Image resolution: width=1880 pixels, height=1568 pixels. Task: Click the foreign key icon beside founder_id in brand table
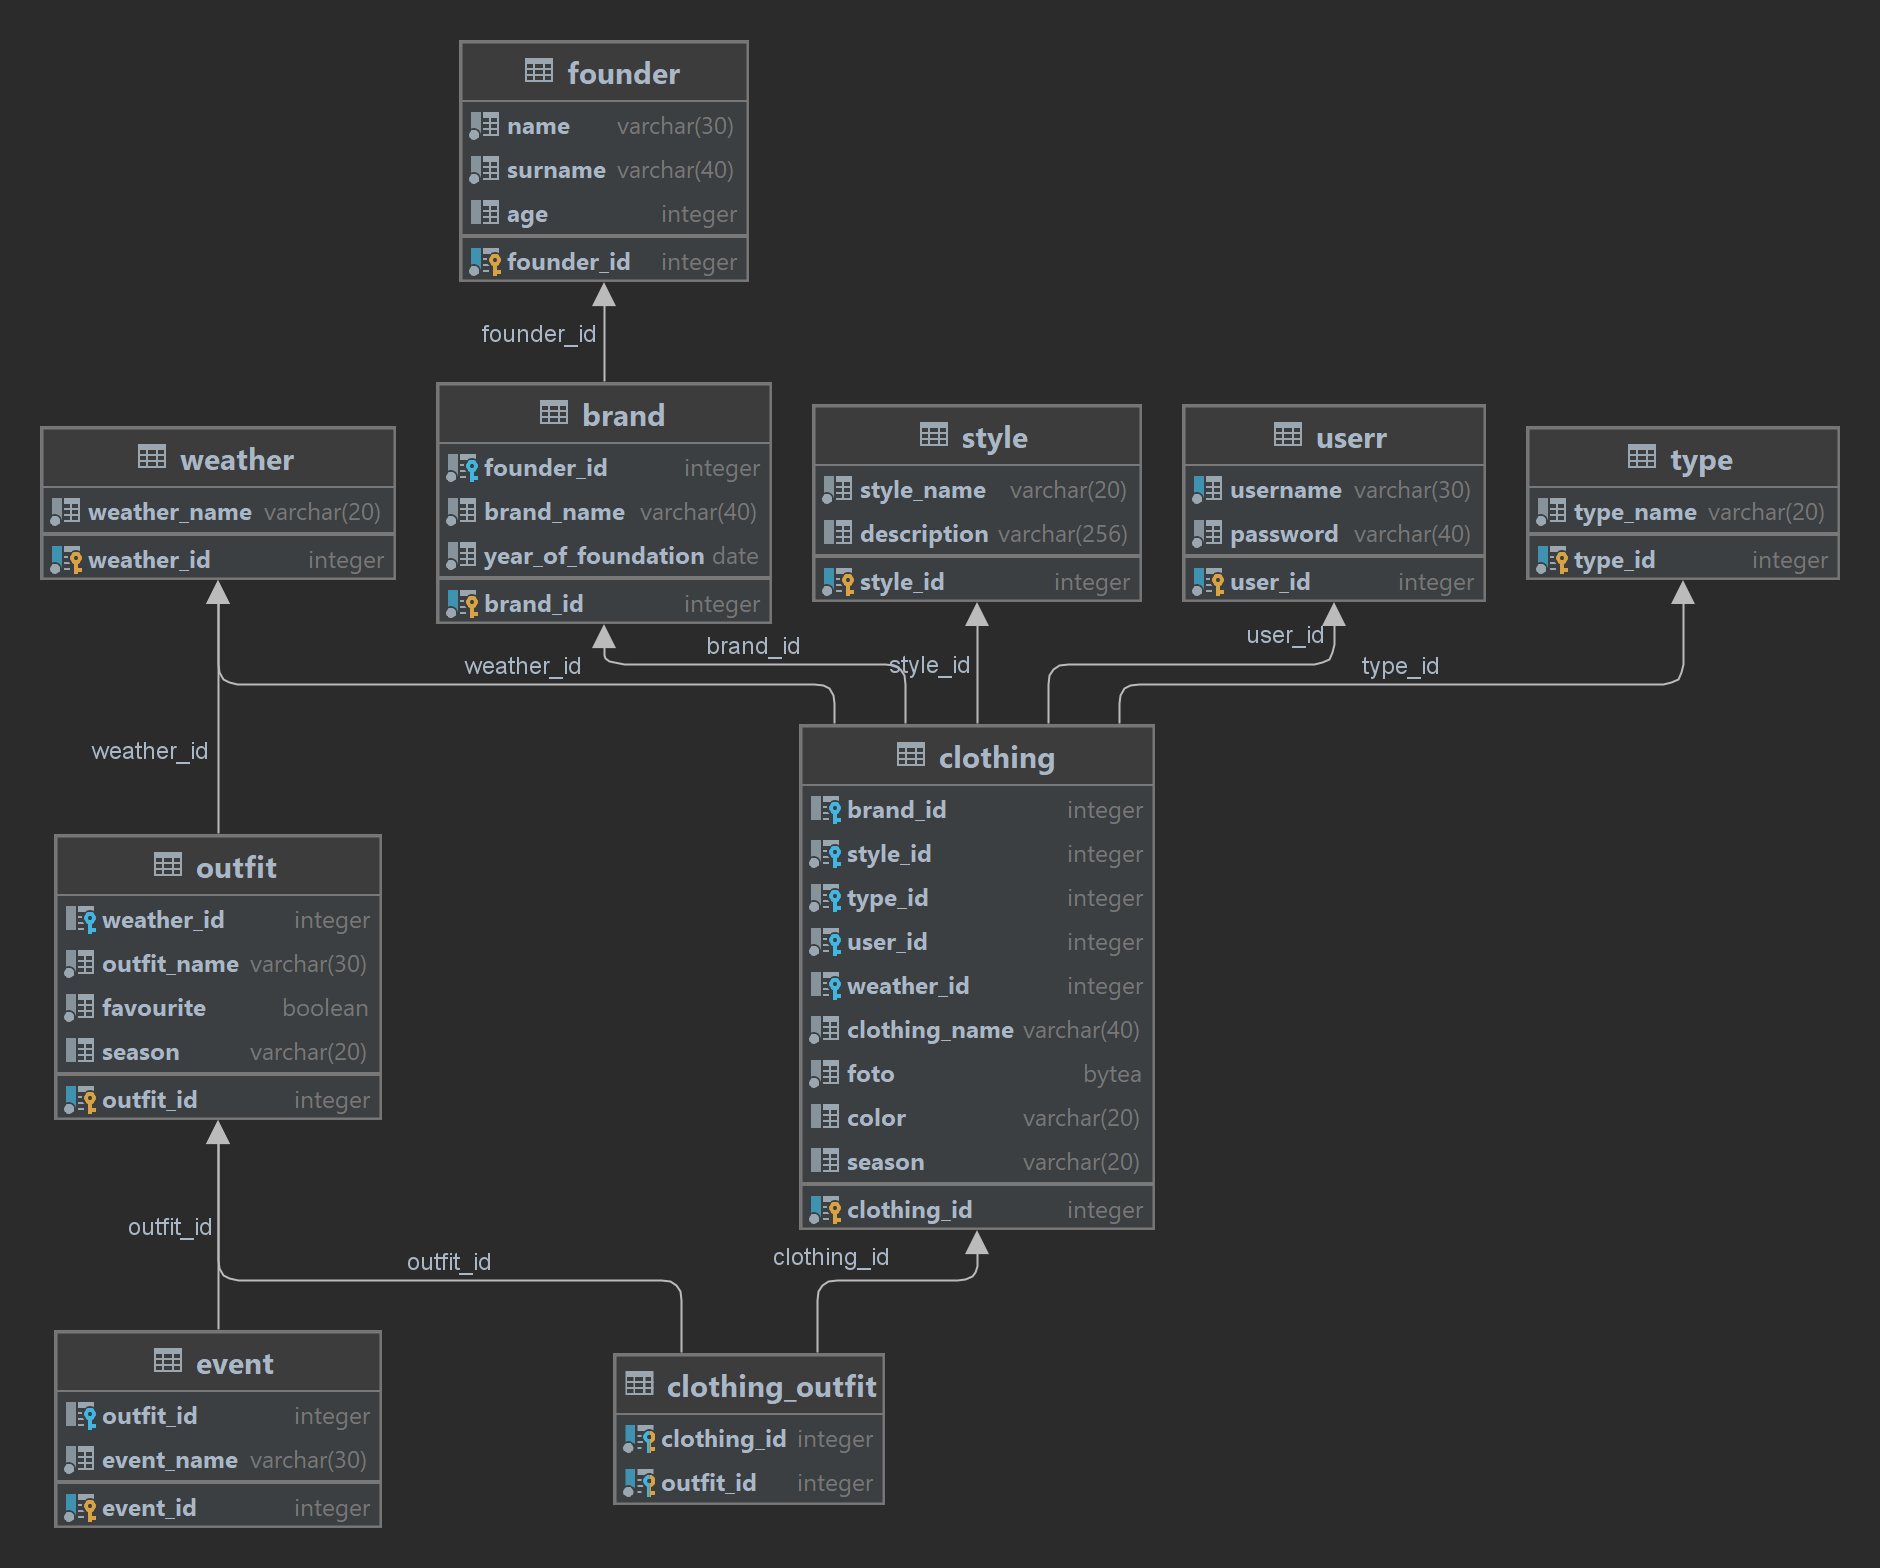[462, 468]
